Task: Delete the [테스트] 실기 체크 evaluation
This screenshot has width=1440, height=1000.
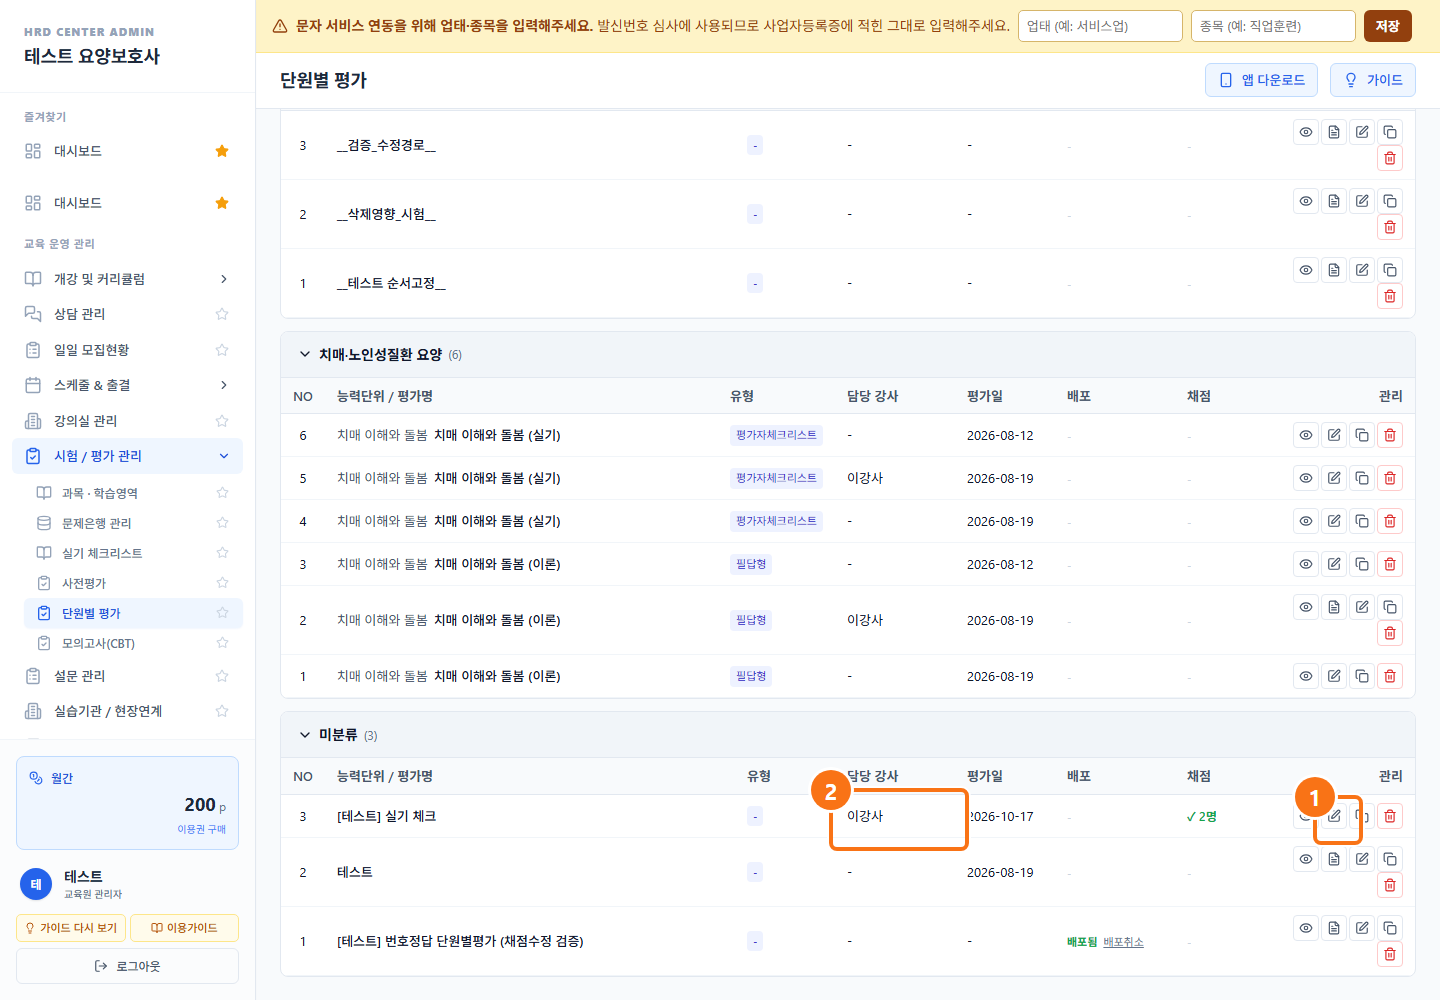Action: [1390, 816]
